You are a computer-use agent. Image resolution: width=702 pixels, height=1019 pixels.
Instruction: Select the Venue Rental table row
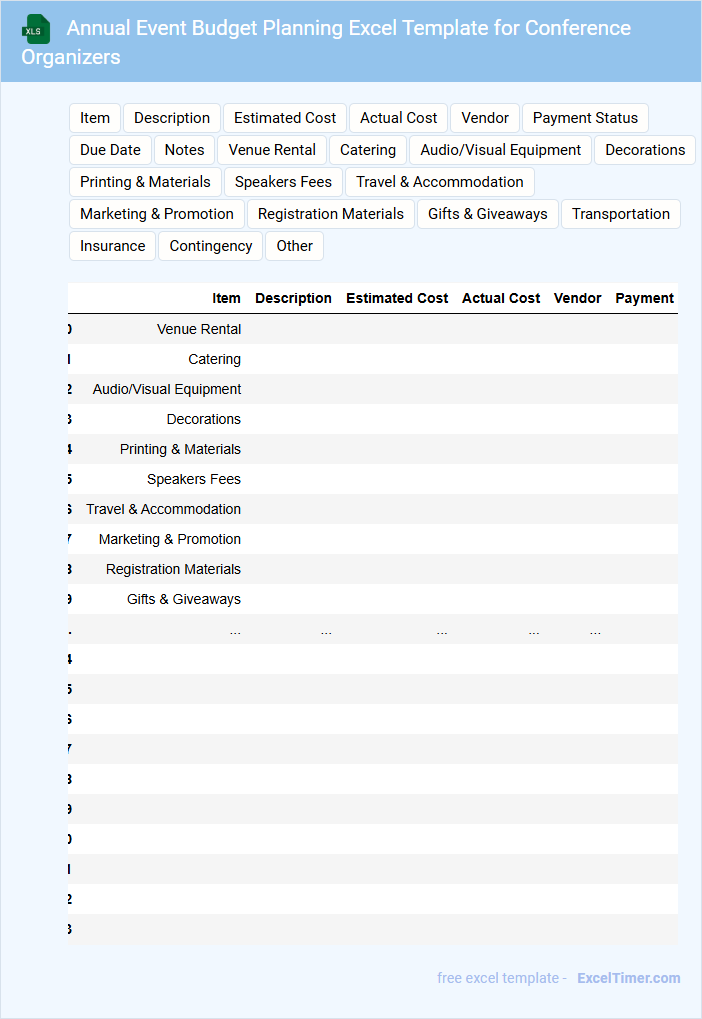click(x=373, y=329)
